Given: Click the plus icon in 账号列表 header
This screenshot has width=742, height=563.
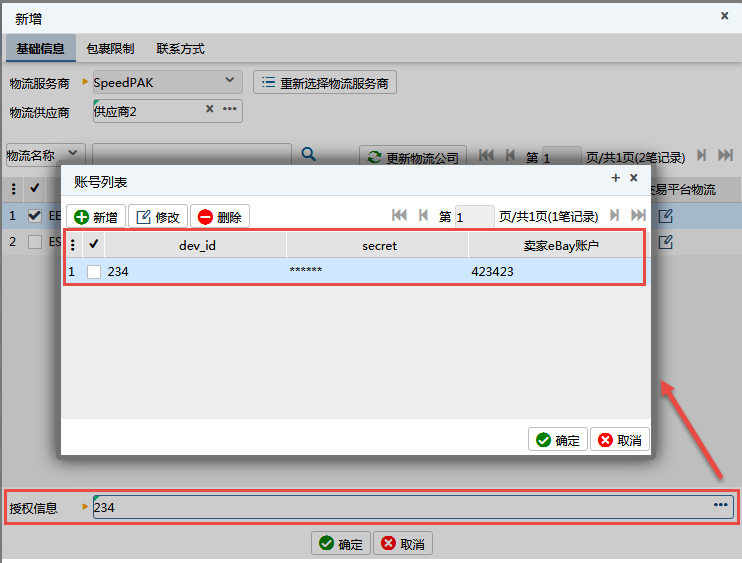Looking at the screenshot, I should click(616, 178).
